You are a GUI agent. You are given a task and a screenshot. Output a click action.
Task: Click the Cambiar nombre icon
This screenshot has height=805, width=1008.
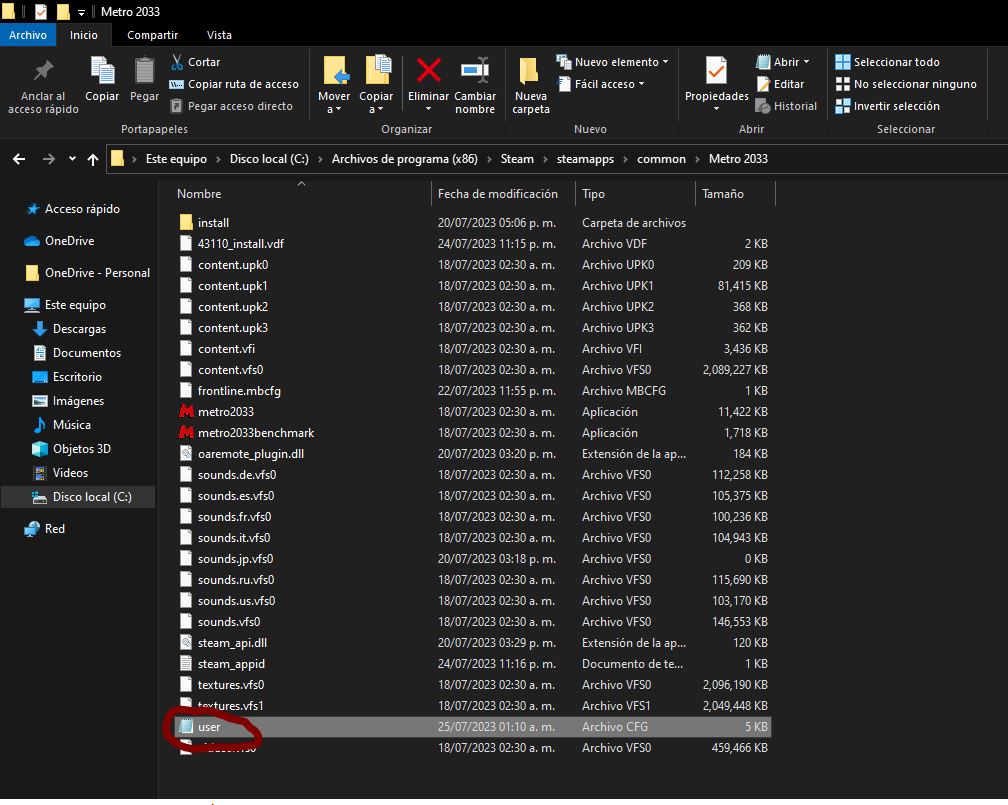pyautogui.click(x=475, y=70)
